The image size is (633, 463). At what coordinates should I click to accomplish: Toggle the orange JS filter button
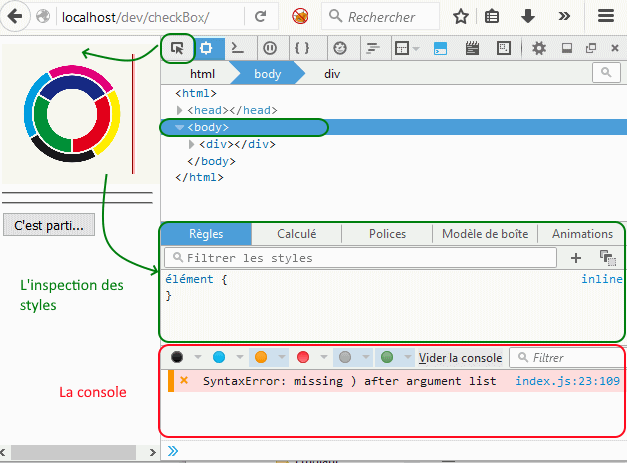tap(261, 357)
